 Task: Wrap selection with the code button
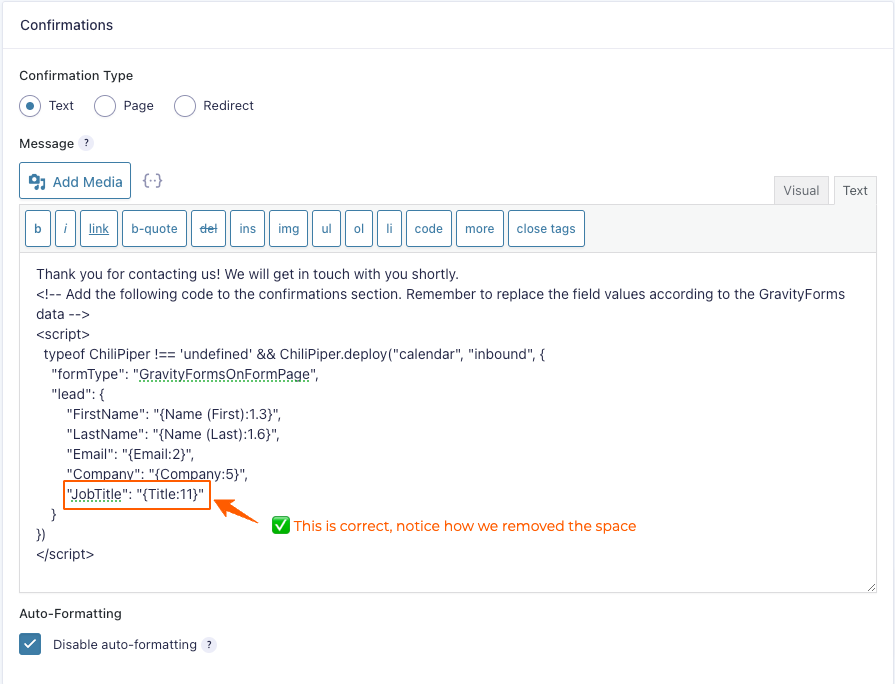429,228
